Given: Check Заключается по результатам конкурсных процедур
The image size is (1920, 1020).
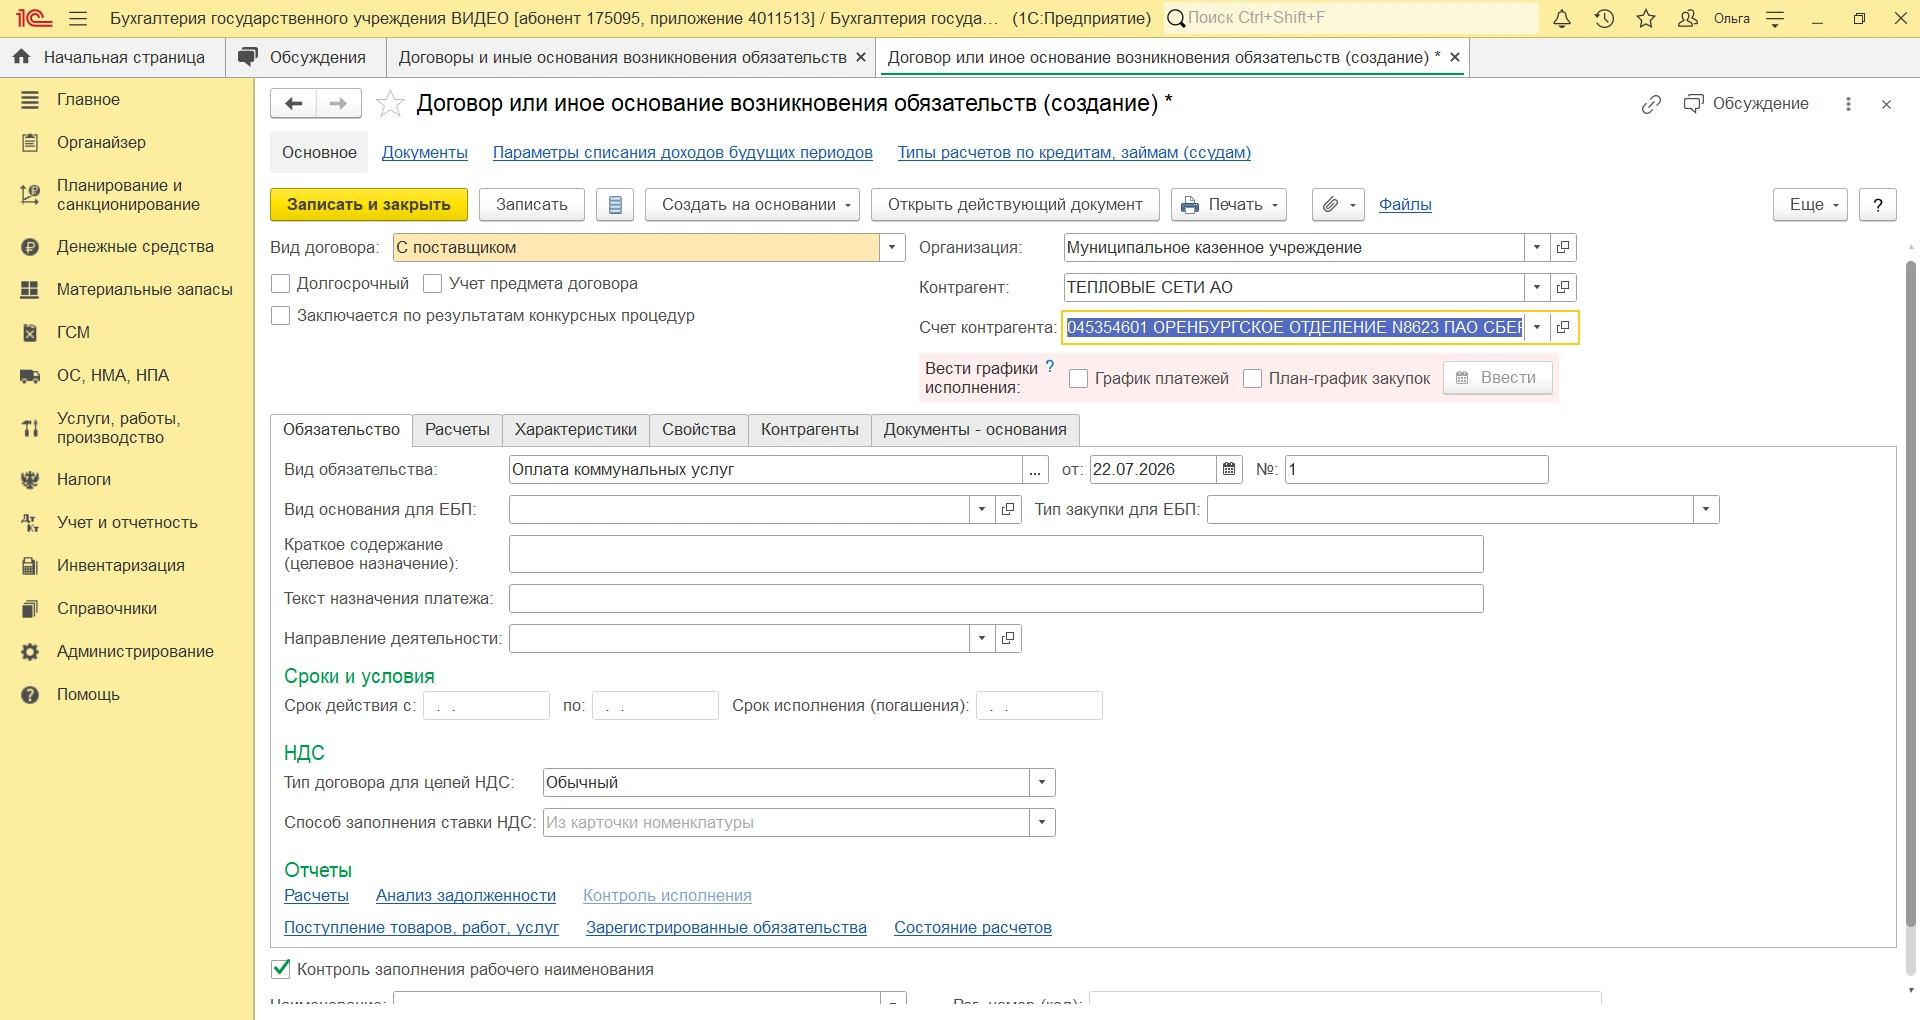Looking at the screenshot, I should 281,316.
